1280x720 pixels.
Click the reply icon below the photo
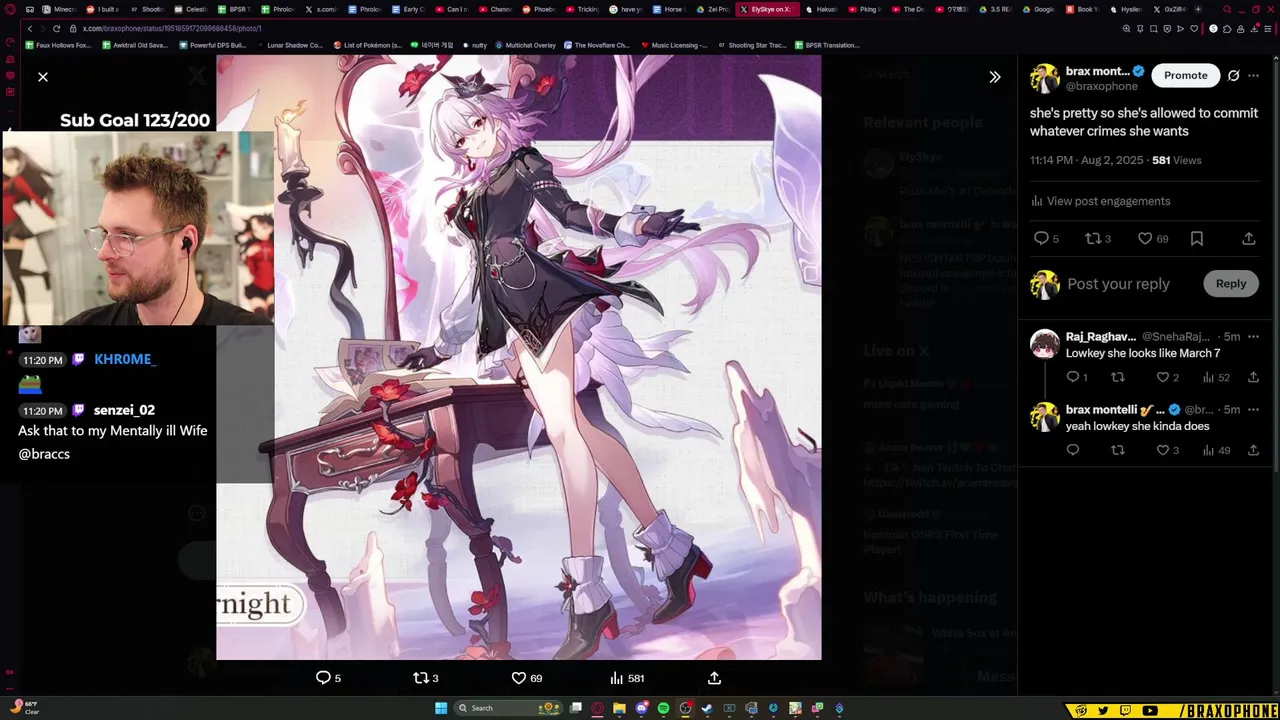pos(323,678)
